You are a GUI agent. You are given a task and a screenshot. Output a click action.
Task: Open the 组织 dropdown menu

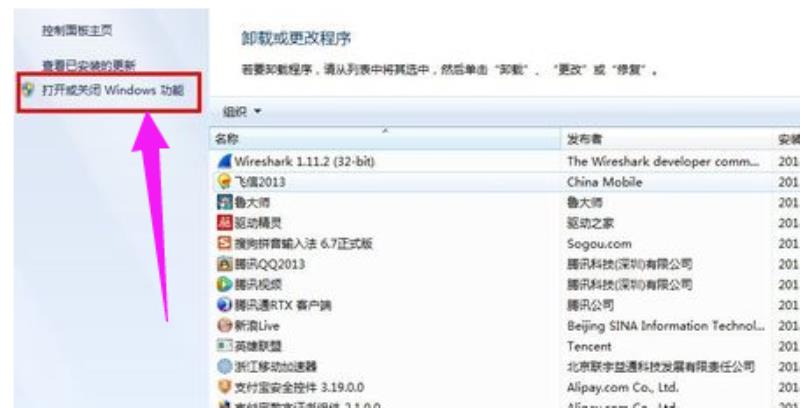coord(242,112)
